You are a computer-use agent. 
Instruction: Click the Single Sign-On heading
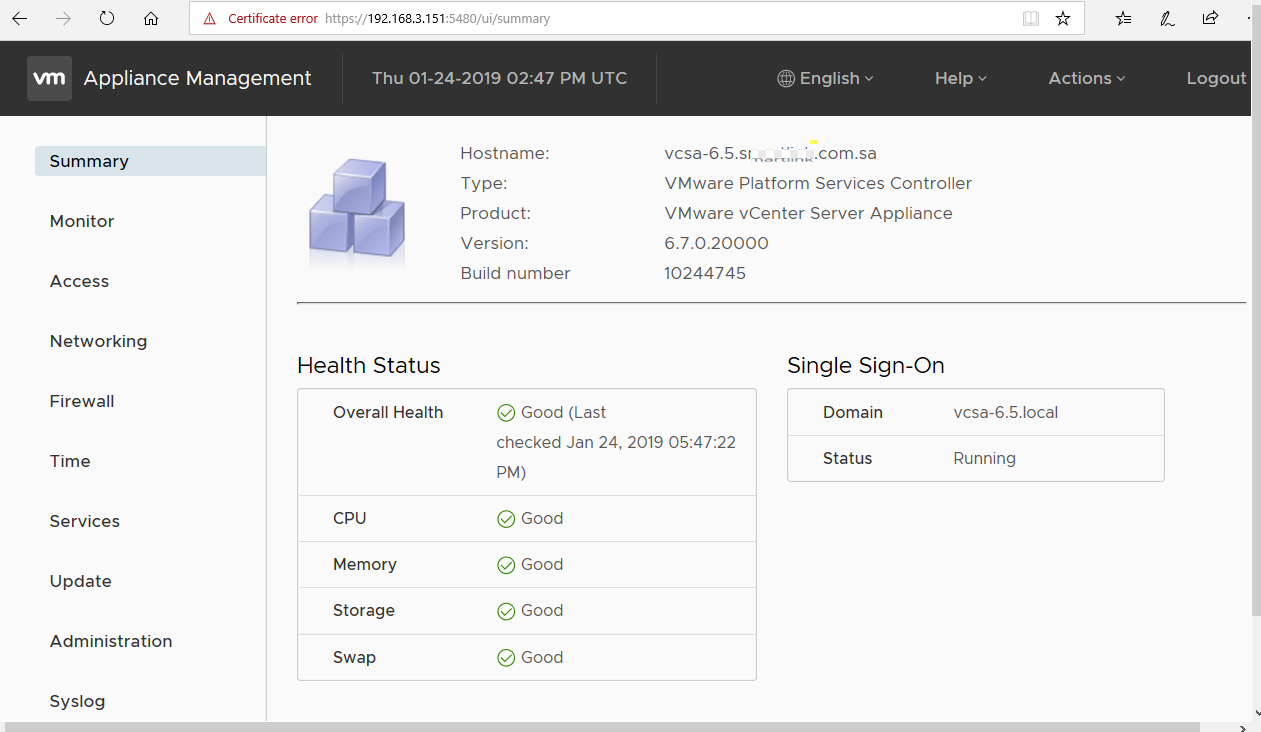[x=866, y=365]
